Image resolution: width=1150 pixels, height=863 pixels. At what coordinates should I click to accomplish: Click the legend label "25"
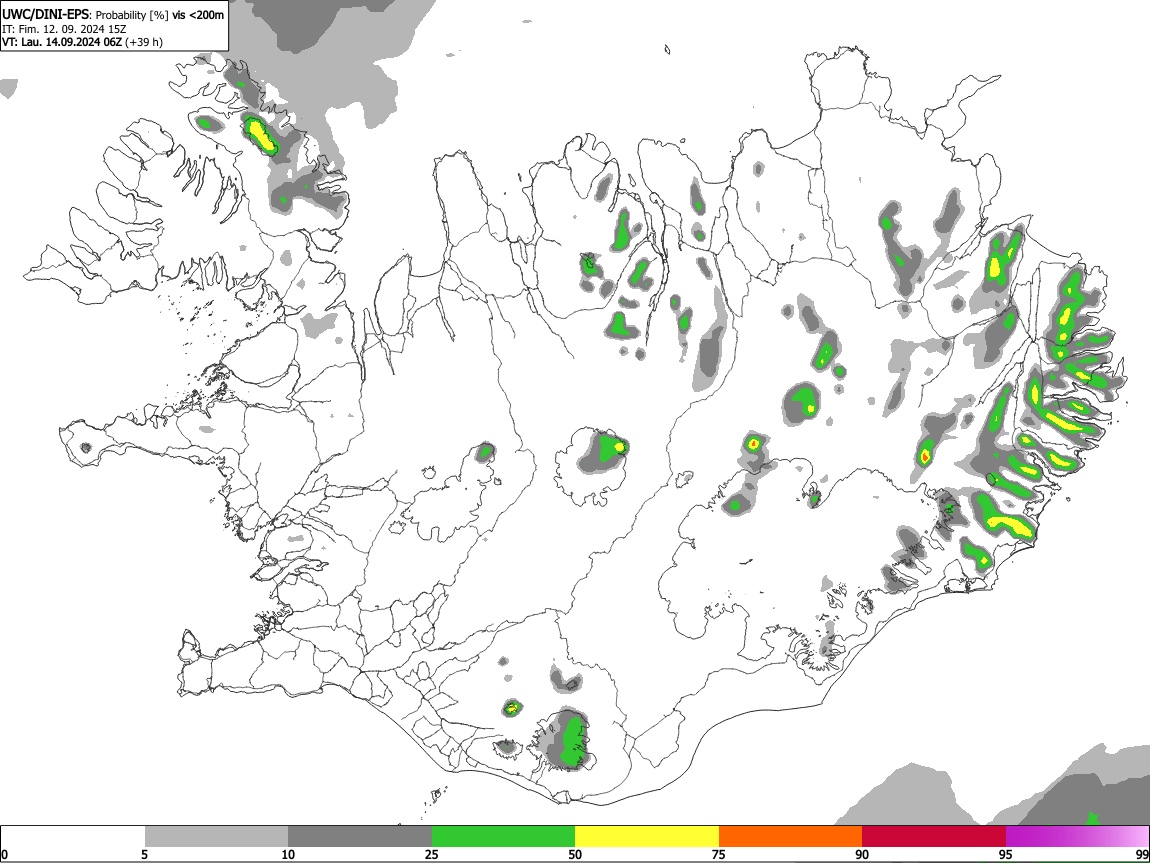[431, 854]
